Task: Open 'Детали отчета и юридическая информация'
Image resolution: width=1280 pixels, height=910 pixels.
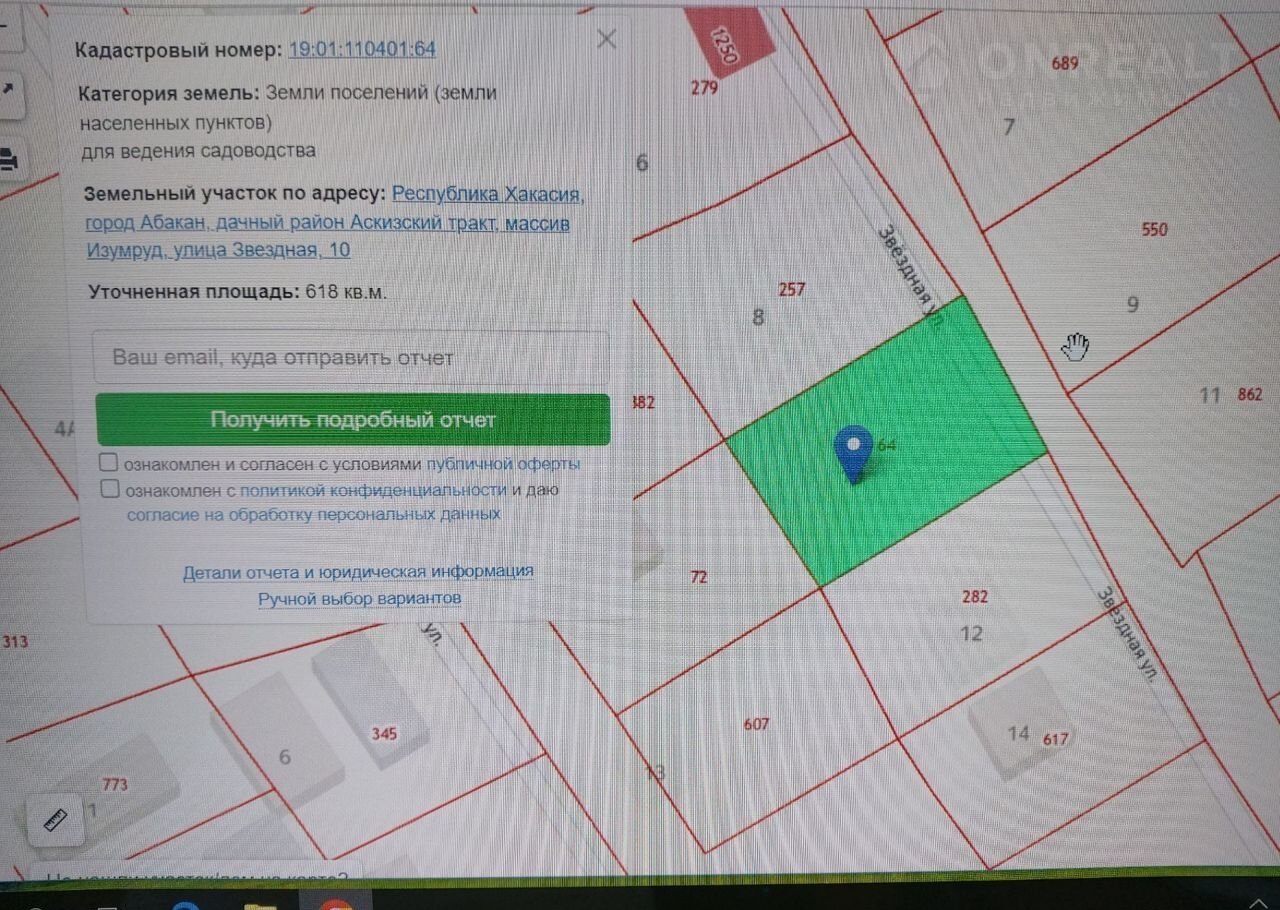Action: (x=357, y=572)
